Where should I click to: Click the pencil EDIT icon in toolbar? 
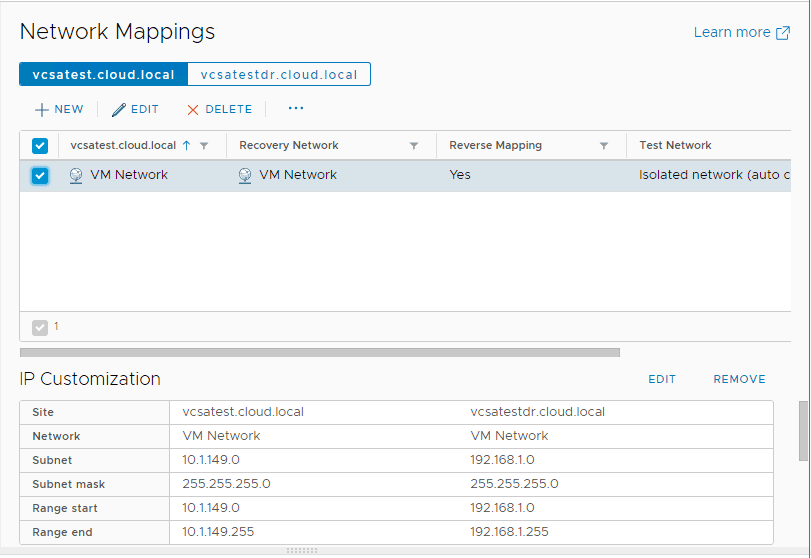coord(119,109)
